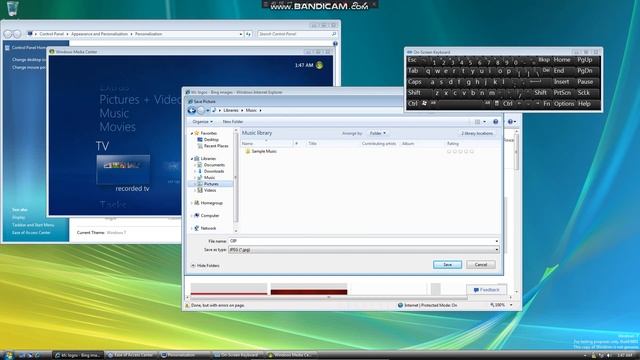Collapse the Favorites group

point(192,133)
